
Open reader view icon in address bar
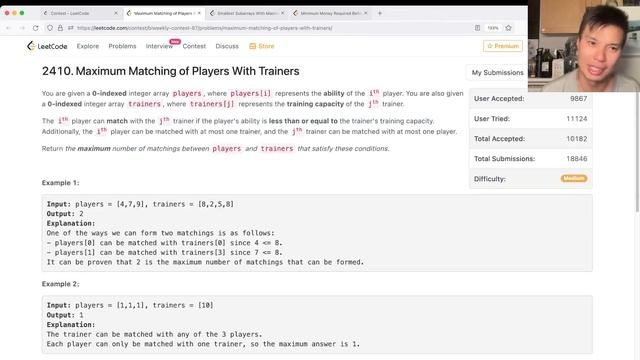[x=477, y=28]
